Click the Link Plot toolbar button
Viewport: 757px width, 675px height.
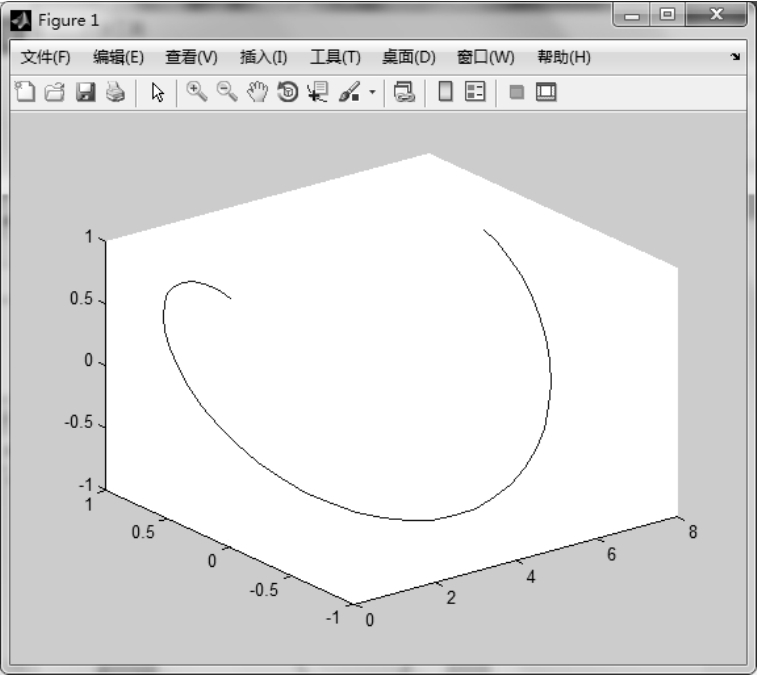(404, 93)
